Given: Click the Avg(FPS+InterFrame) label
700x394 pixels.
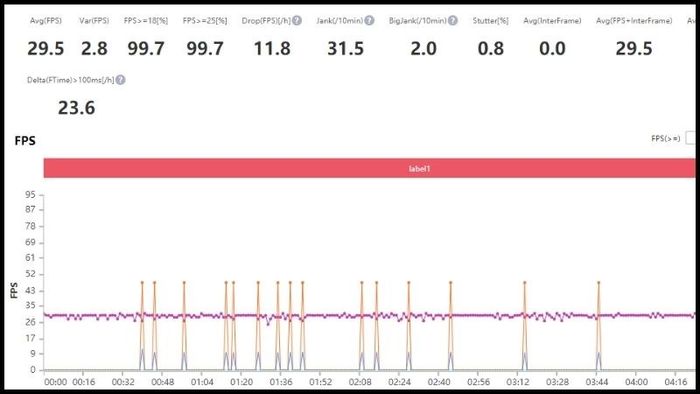Looking at the screenshot, I should point(634,21).
